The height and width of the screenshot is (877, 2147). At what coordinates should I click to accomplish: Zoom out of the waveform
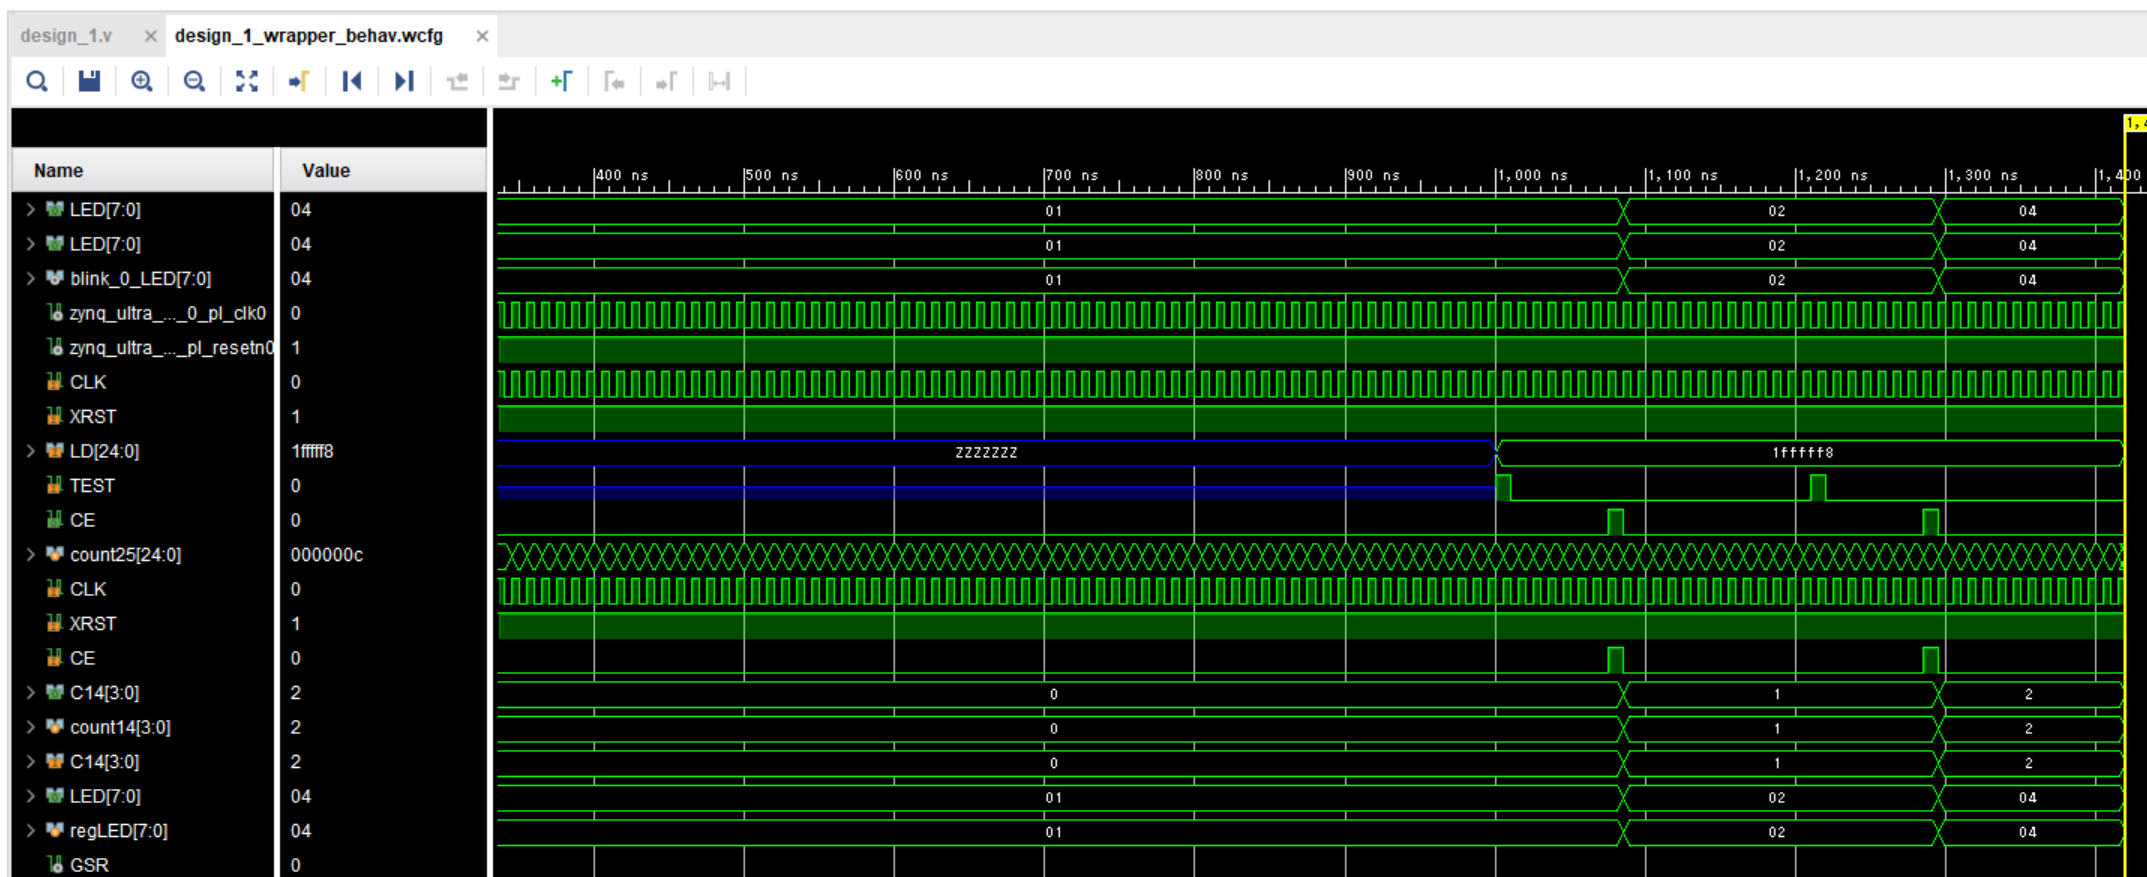[x=194, y=81]
